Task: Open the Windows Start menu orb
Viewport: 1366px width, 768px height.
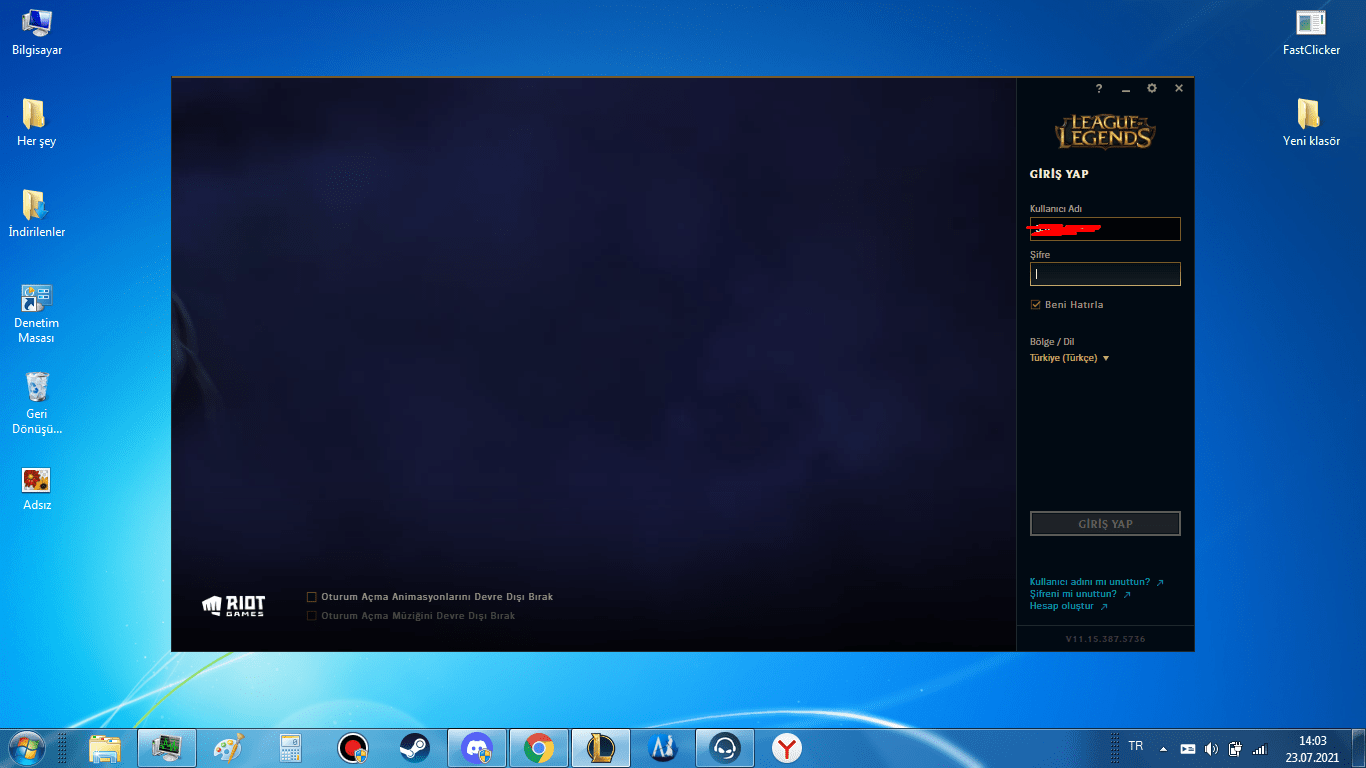Action: (x=25, y=747)
